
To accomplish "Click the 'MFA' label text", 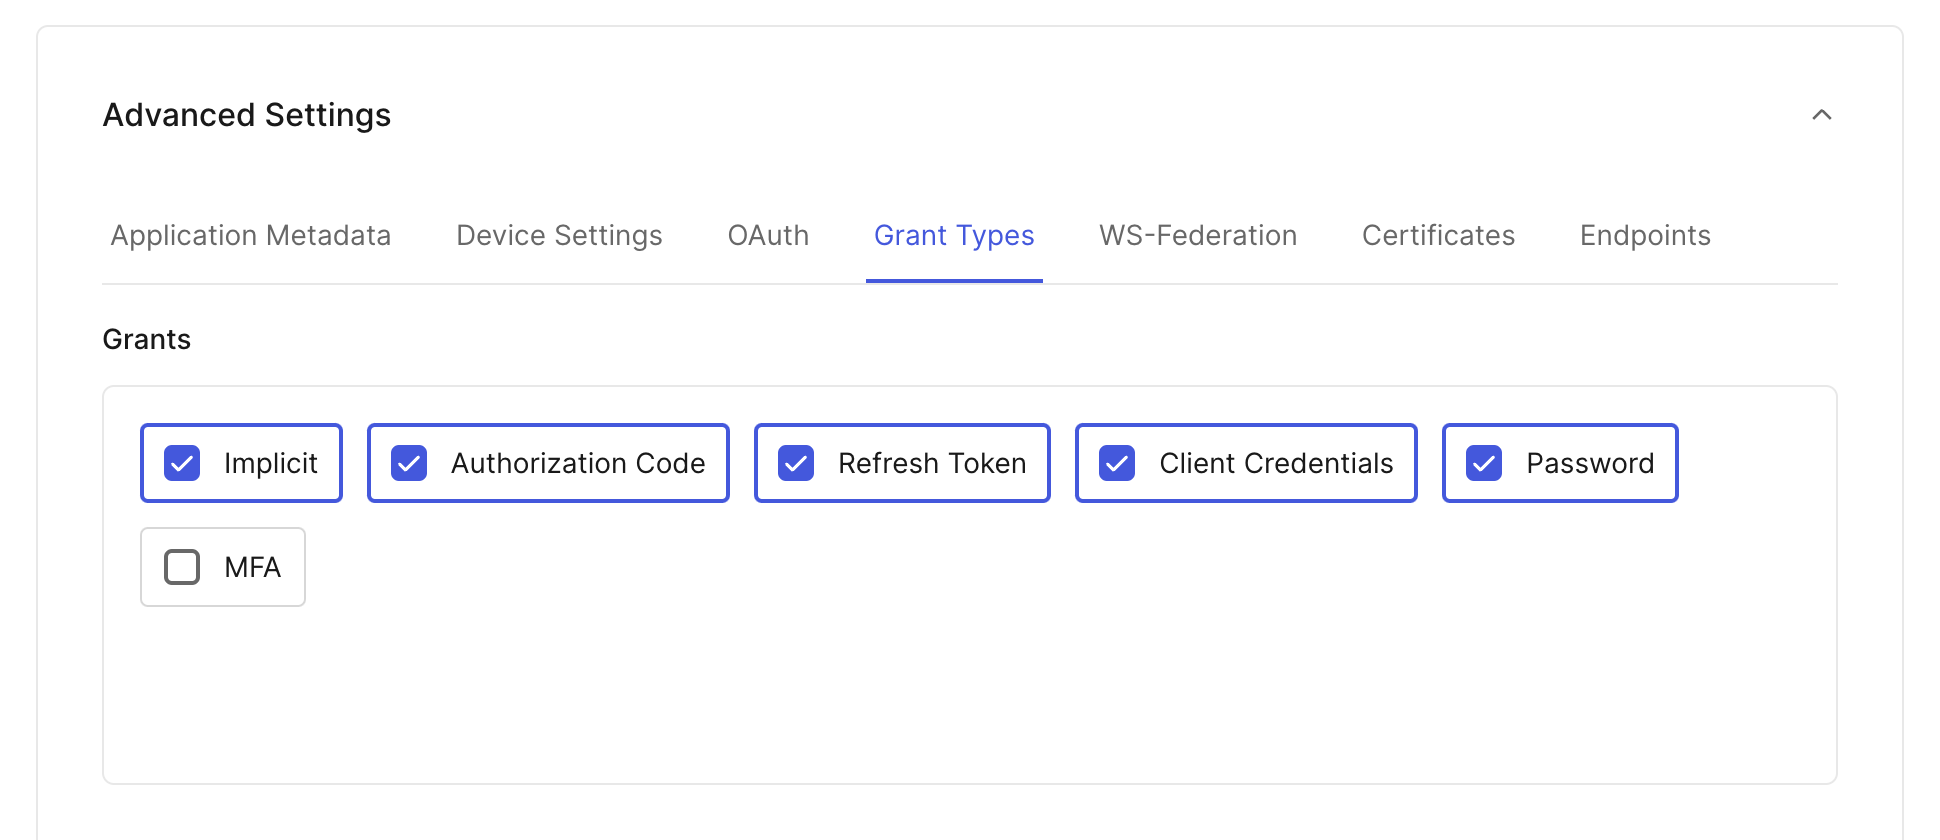I will pyautogui.click(x=252, y=567).
